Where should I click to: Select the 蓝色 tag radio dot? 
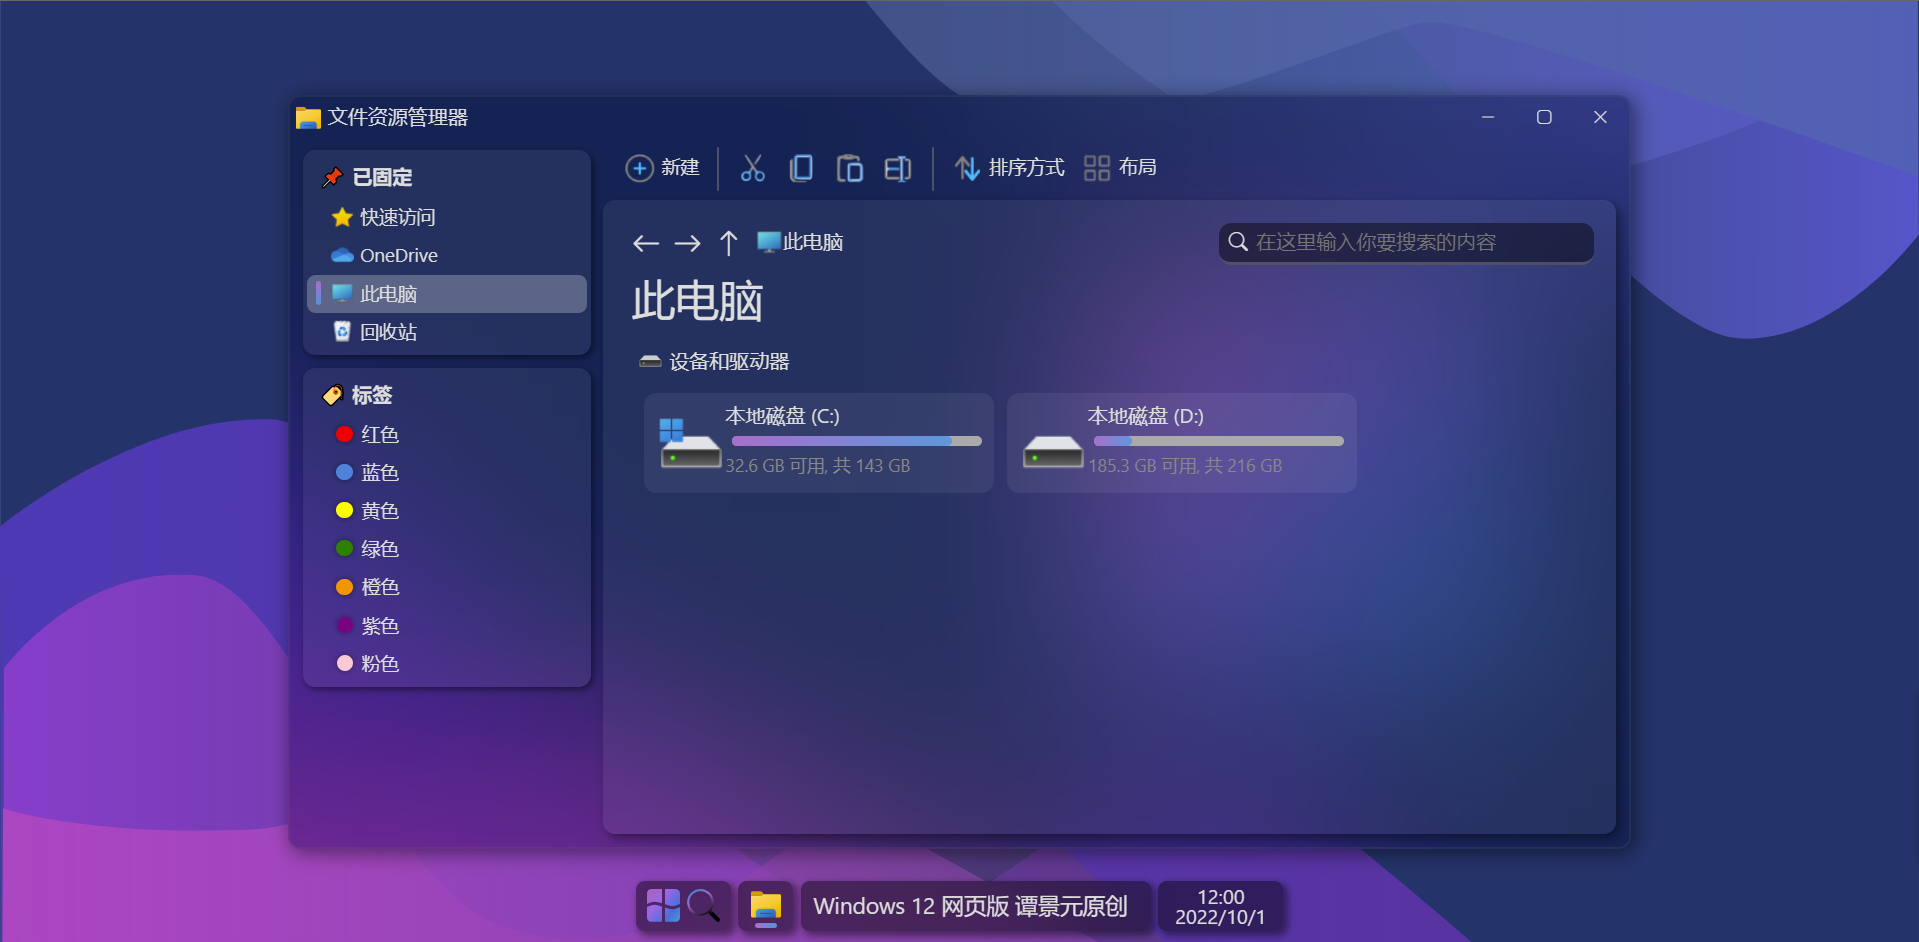point(344,472)
